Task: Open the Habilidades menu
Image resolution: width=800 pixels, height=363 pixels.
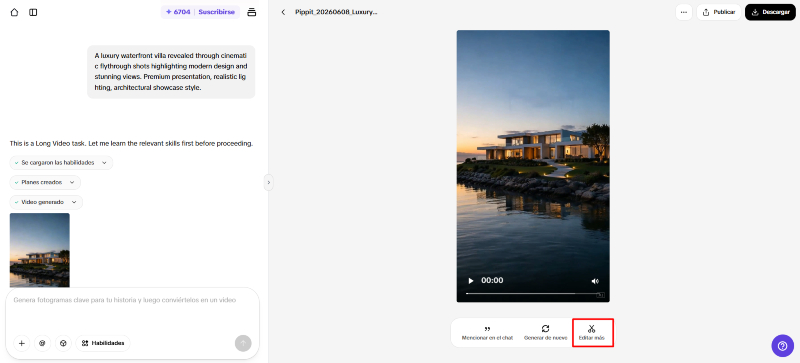Action: [x=103, y=344]
